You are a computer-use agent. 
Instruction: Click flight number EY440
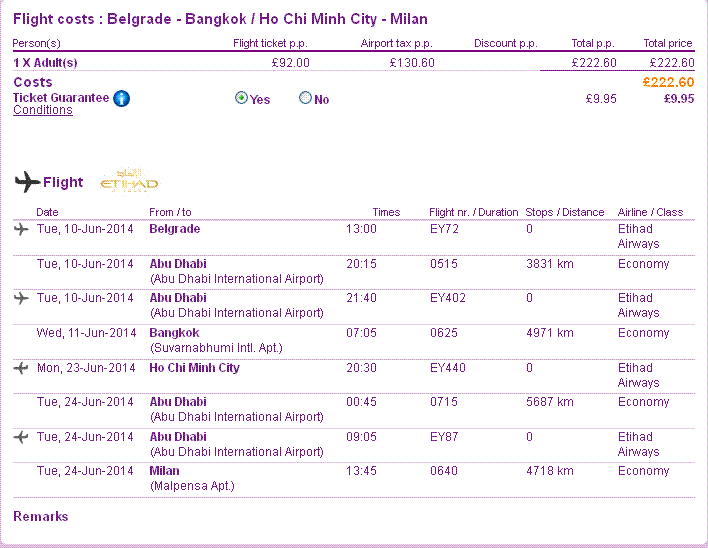pos(447,368)
